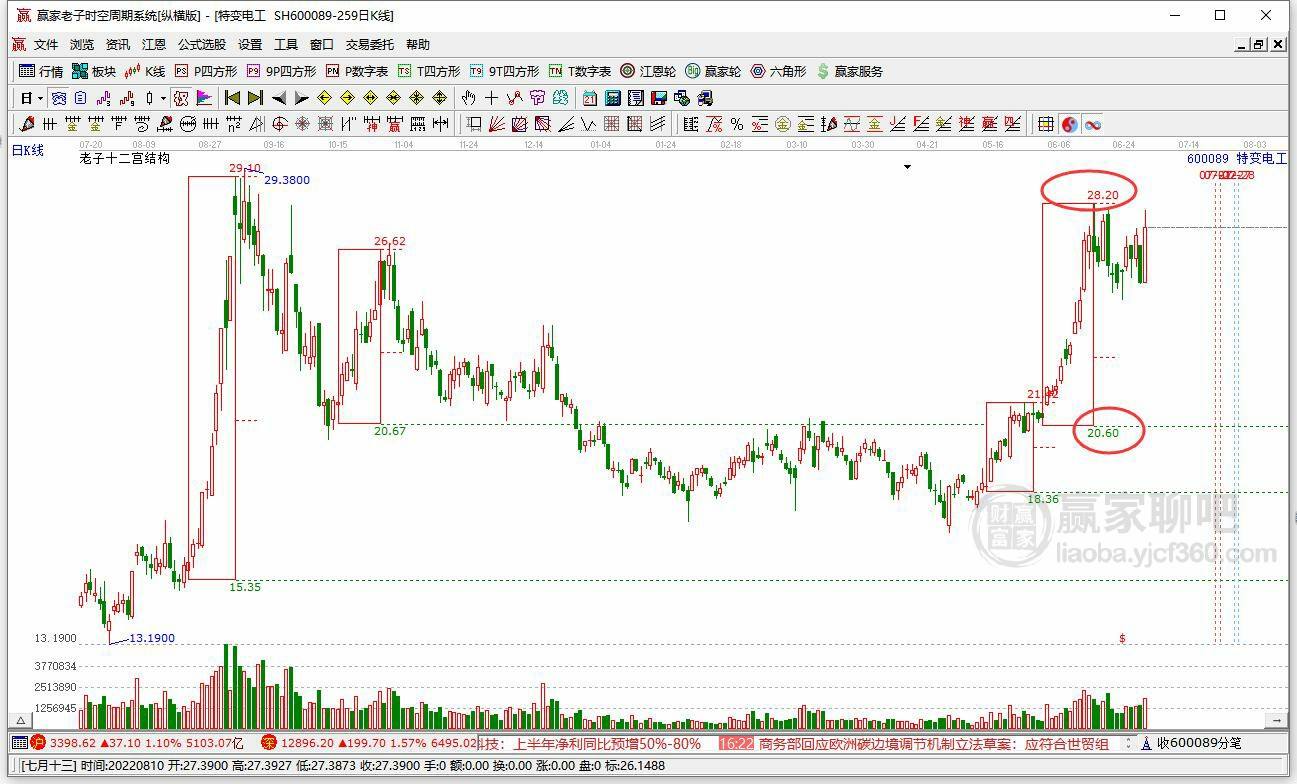The height and width of the screenshot is (784, 1297).
Task: Open the 商务部回应欧洲碳边境 news headline
Action: point(934,743)
